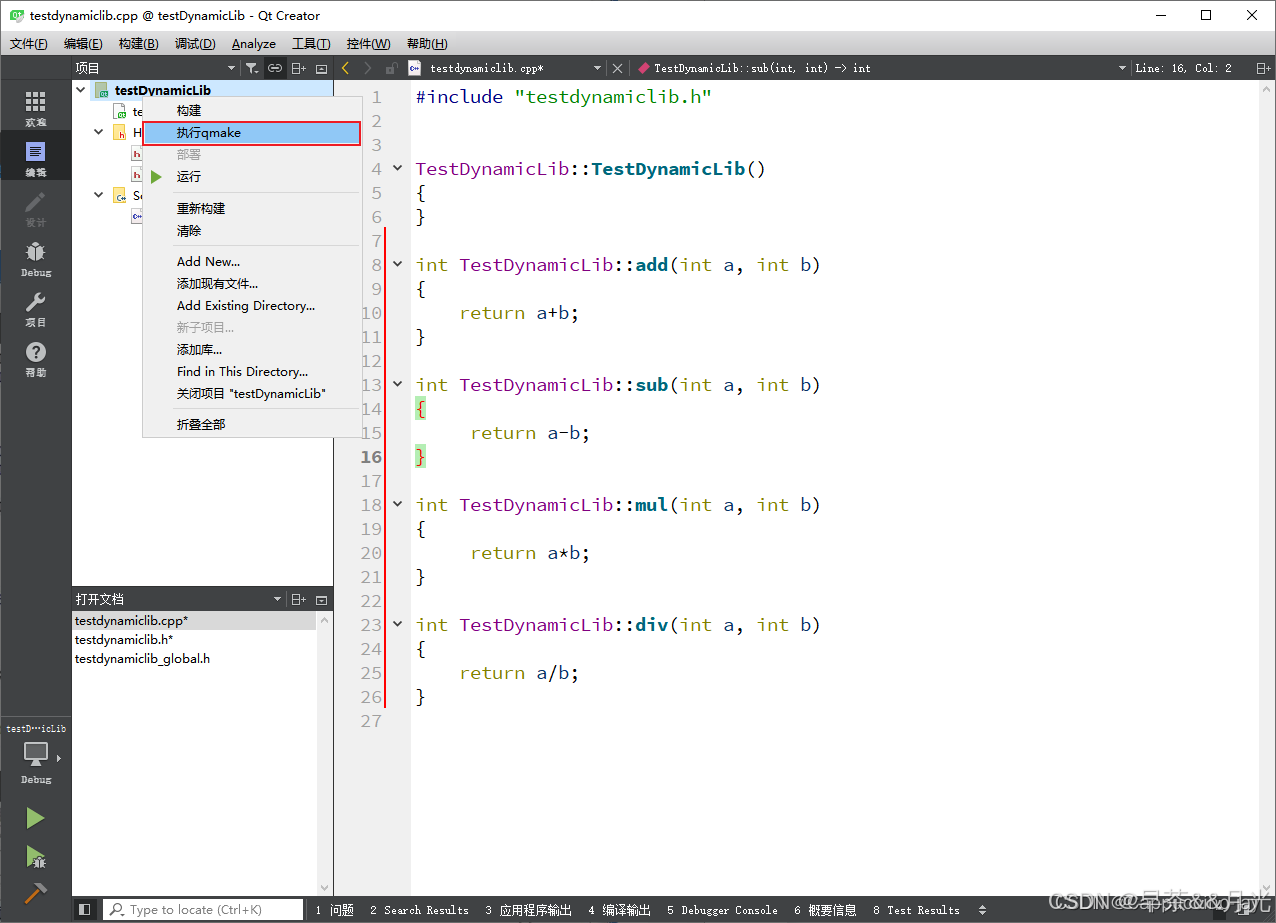
Task: Fold the sub function at line 13
Action: pyautogui.click(x=397, y=385)
